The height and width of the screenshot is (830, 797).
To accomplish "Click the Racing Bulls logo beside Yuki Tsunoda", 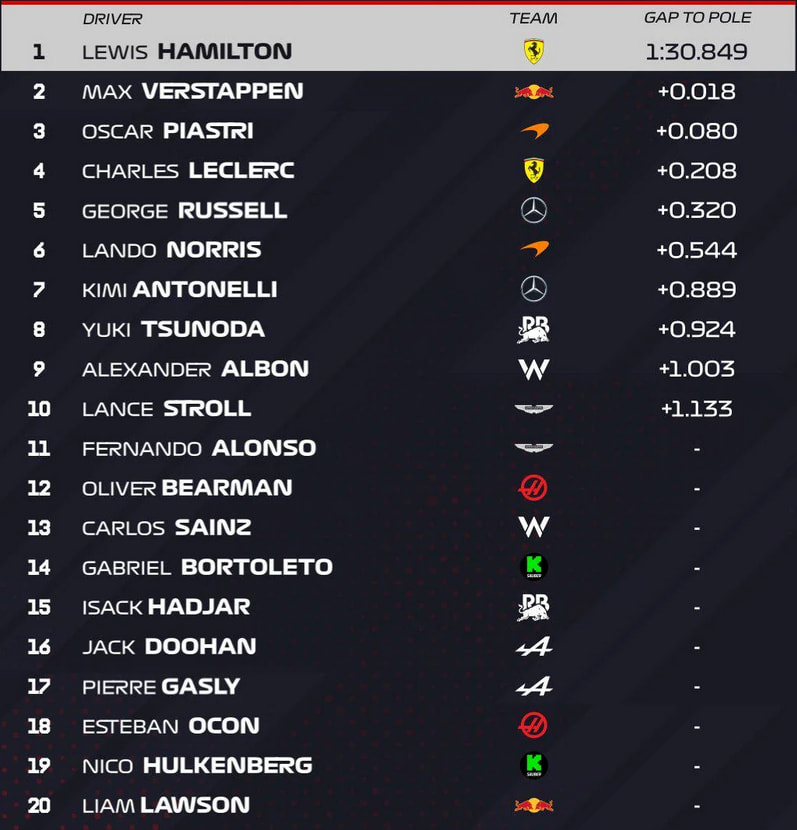I will click(533, 329).
